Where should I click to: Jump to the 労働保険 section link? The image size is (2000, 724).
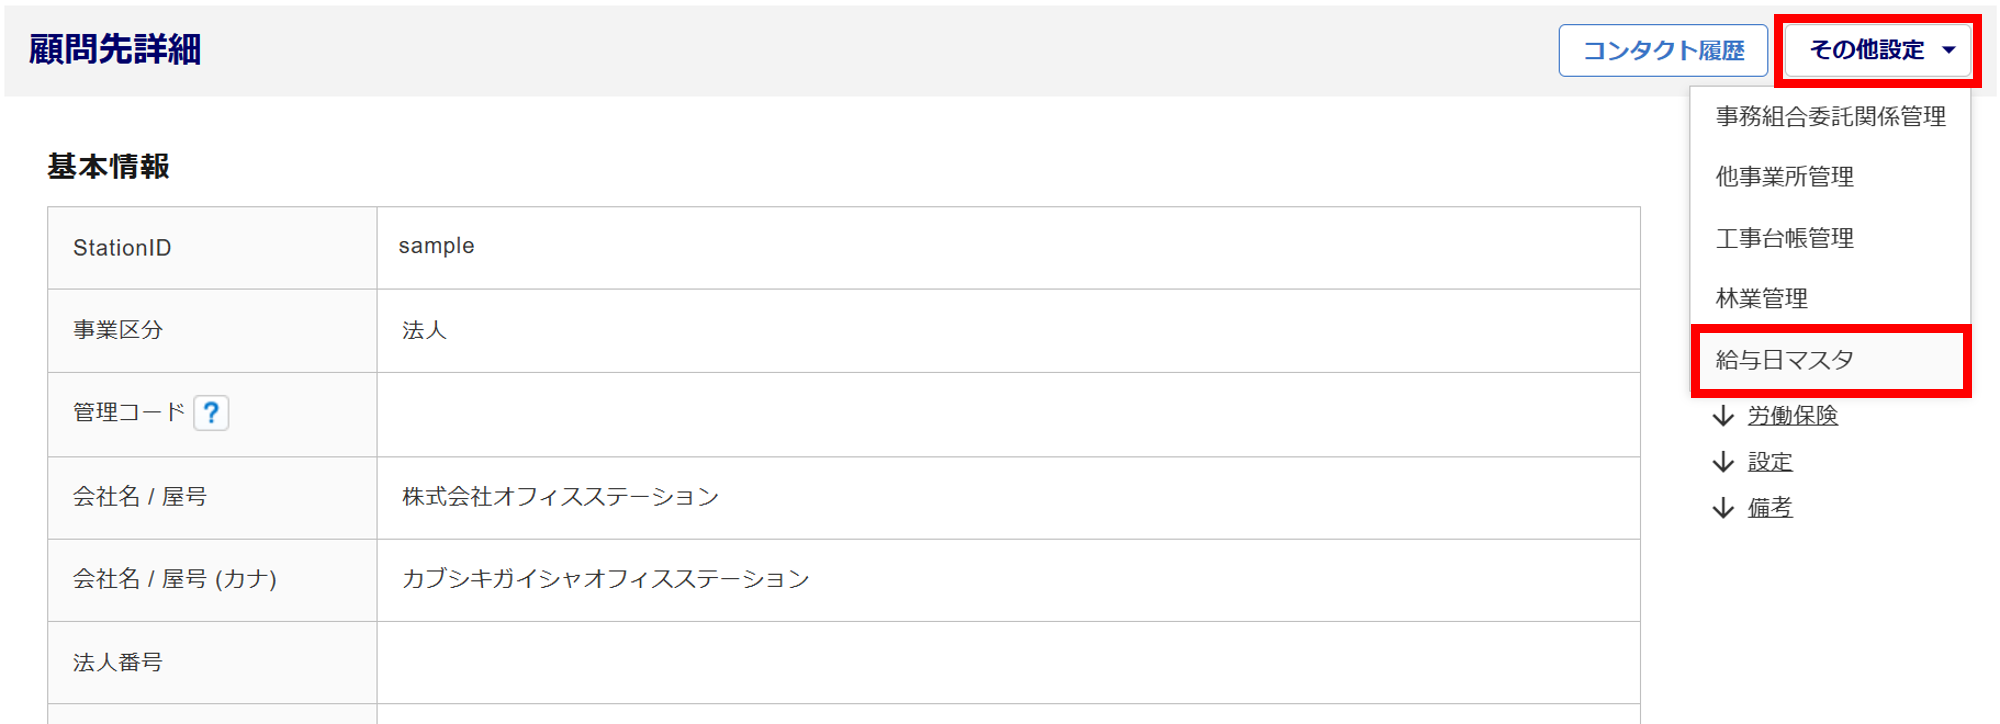click(x=1792, y=416)
